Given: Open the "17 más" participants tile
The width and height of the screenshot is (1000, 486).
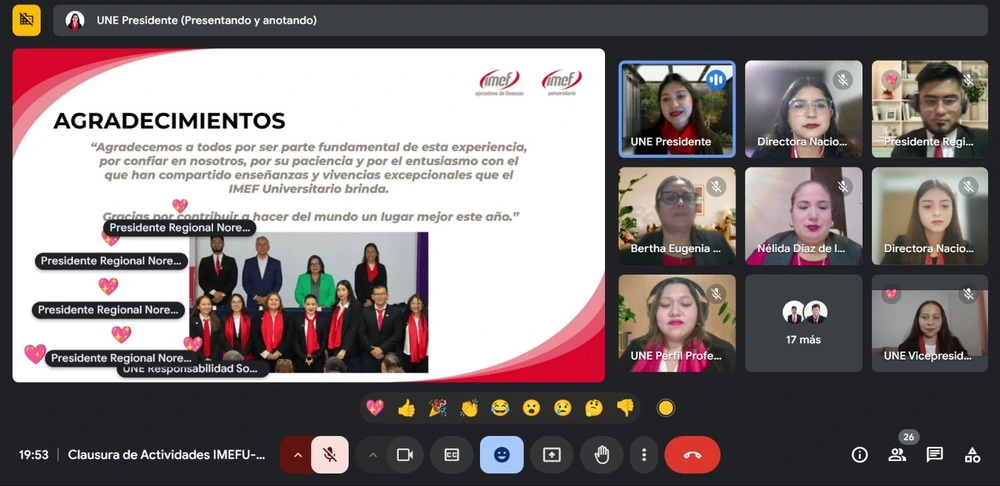Looking at the screenshot, I should tap(804, 323).
